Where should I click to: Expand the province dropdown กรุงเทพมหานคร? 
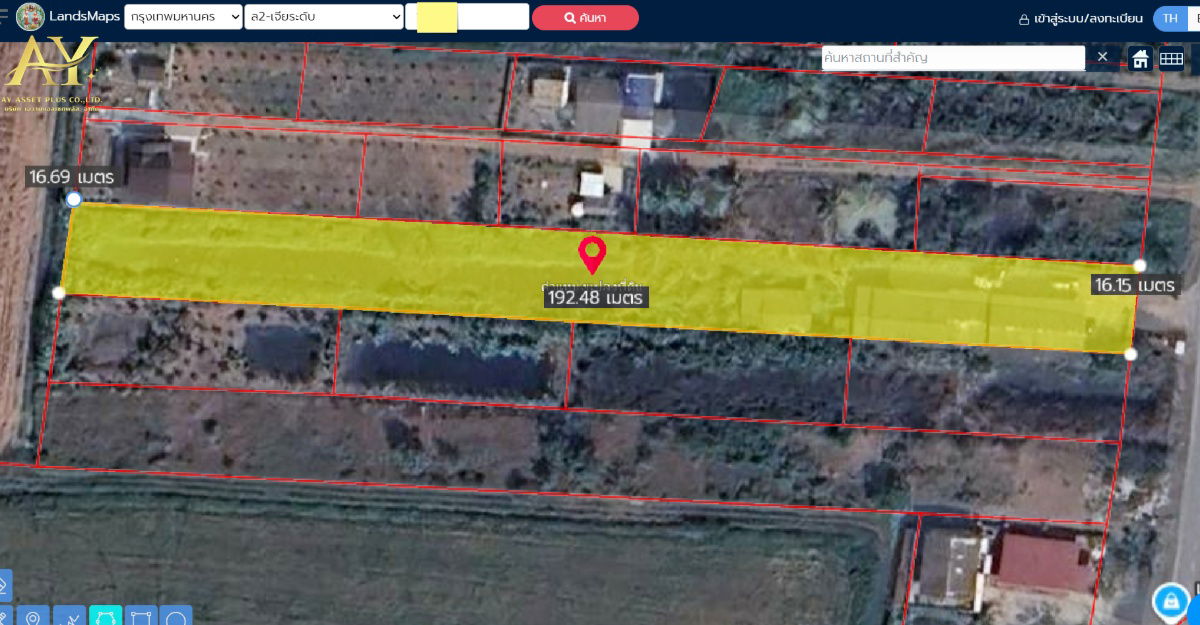coord(183,17)
